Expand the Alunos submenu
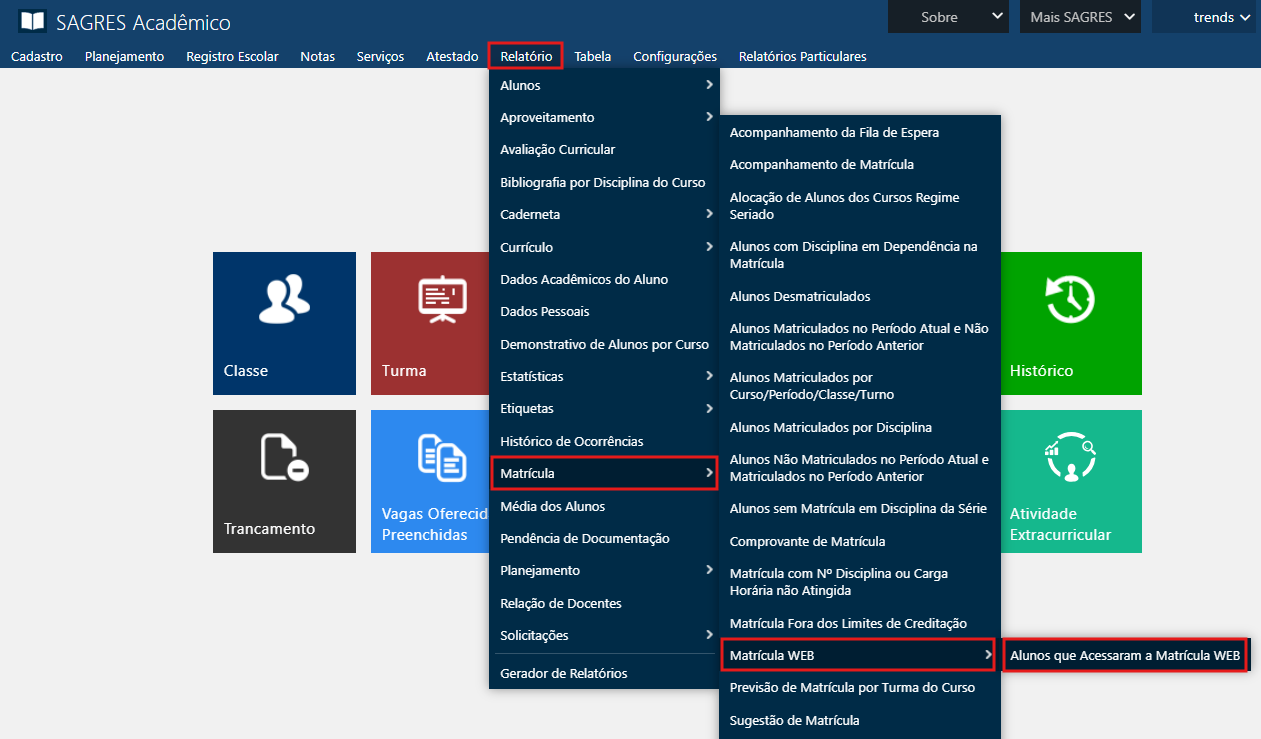 coord(604,85)
